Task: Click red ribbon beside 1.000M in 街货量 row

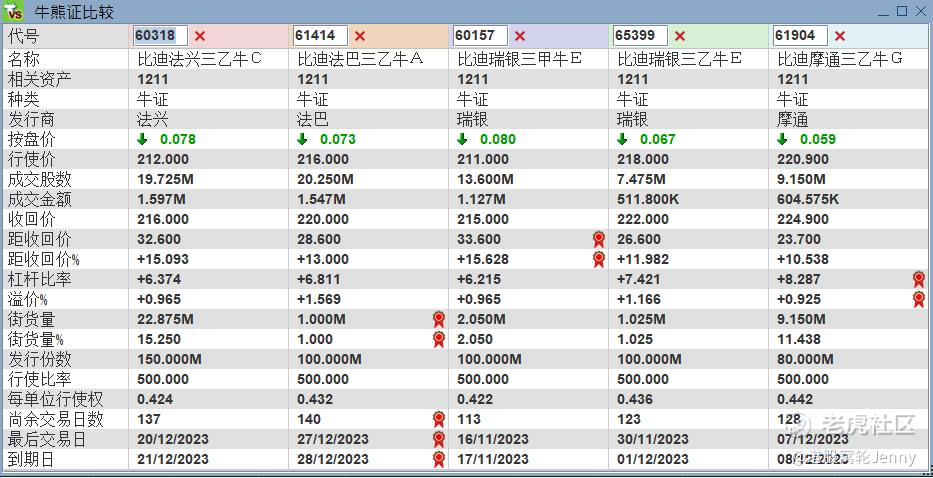Action: 439,320
